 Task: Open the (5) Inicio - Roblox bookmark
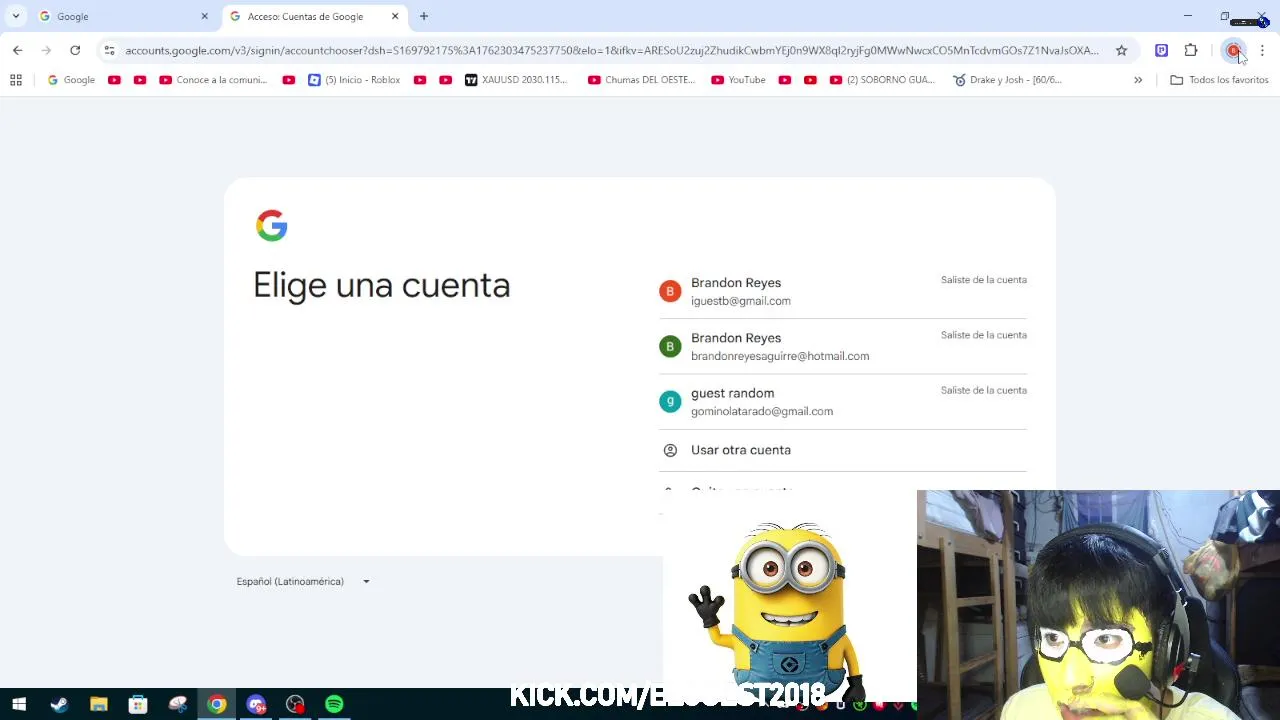tap(354, 80)
